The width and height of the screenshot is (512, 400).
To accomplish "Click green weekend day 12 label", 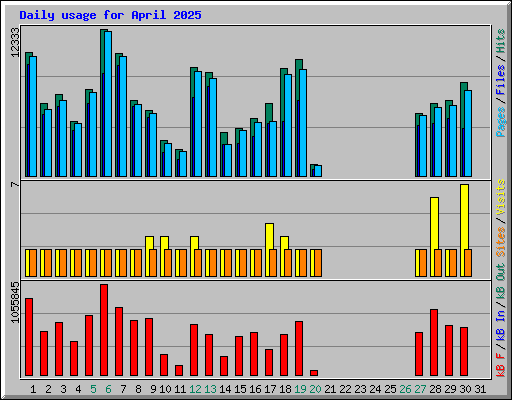I will point(195,389).
